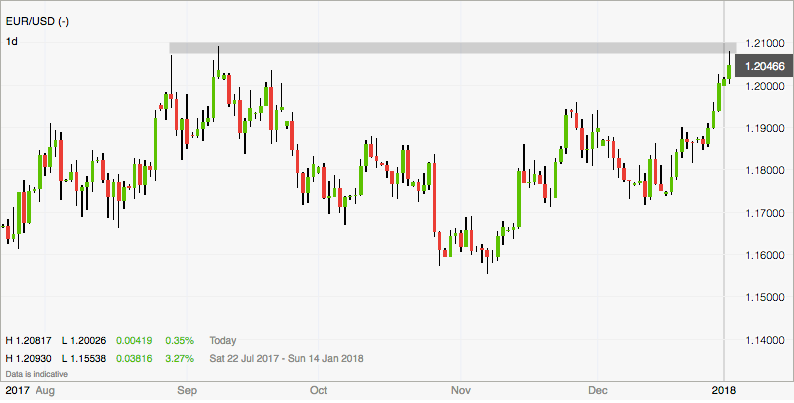Click the 1.17000 price axis label
Screen dimensions: 794x403
pyautogui.click(x=765, y=213)
